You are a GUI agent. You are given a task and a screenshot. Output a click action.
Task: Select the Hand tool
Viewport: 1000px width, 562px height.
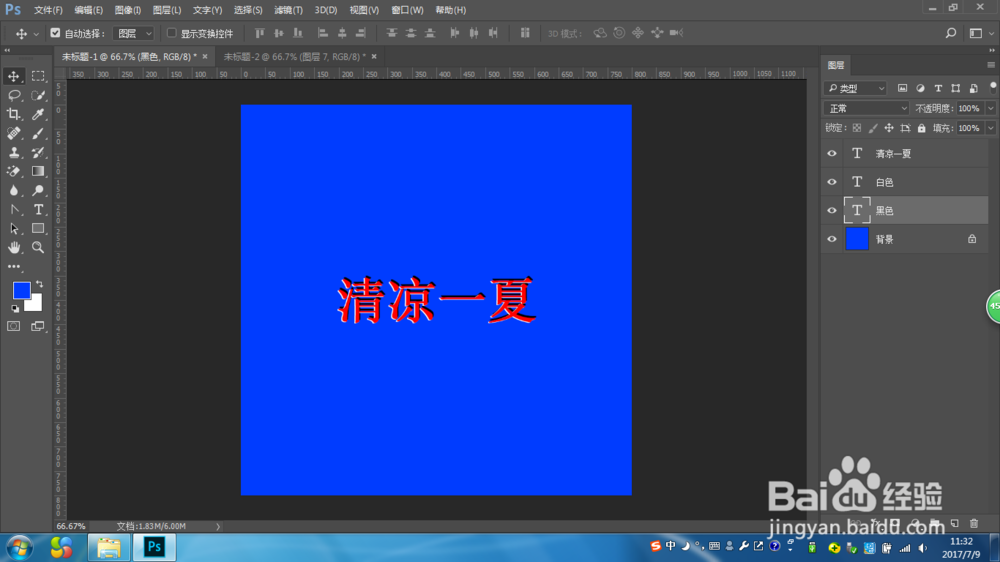tap(13, 248)
